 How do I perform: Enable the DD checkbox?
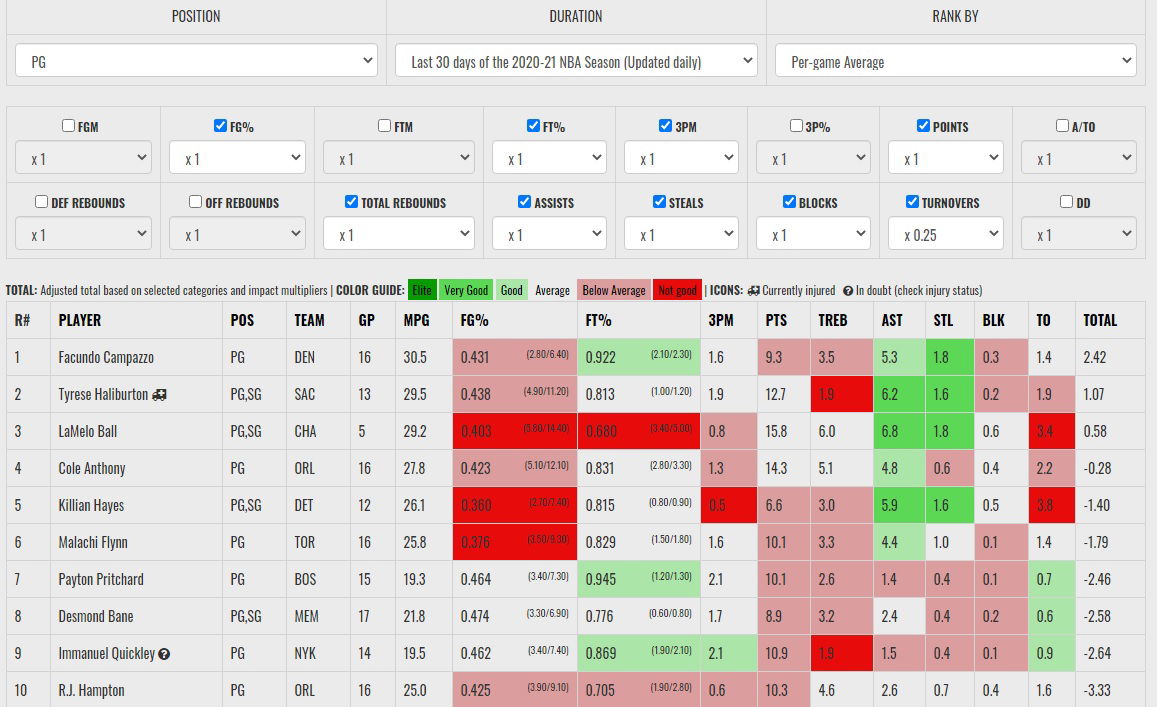(x=1066, y=201)
